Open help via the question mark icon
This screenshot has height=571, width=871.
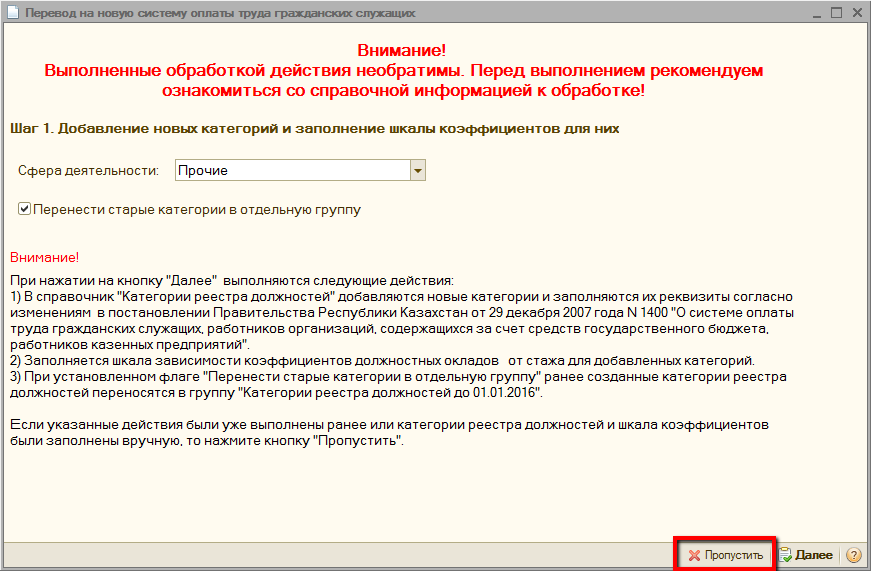click(x=854, y=555)
